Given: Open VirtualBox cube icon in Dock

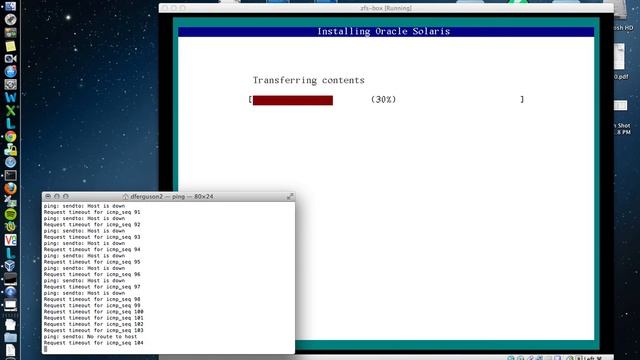Looking at the screenshot, I should pos(11,266).
